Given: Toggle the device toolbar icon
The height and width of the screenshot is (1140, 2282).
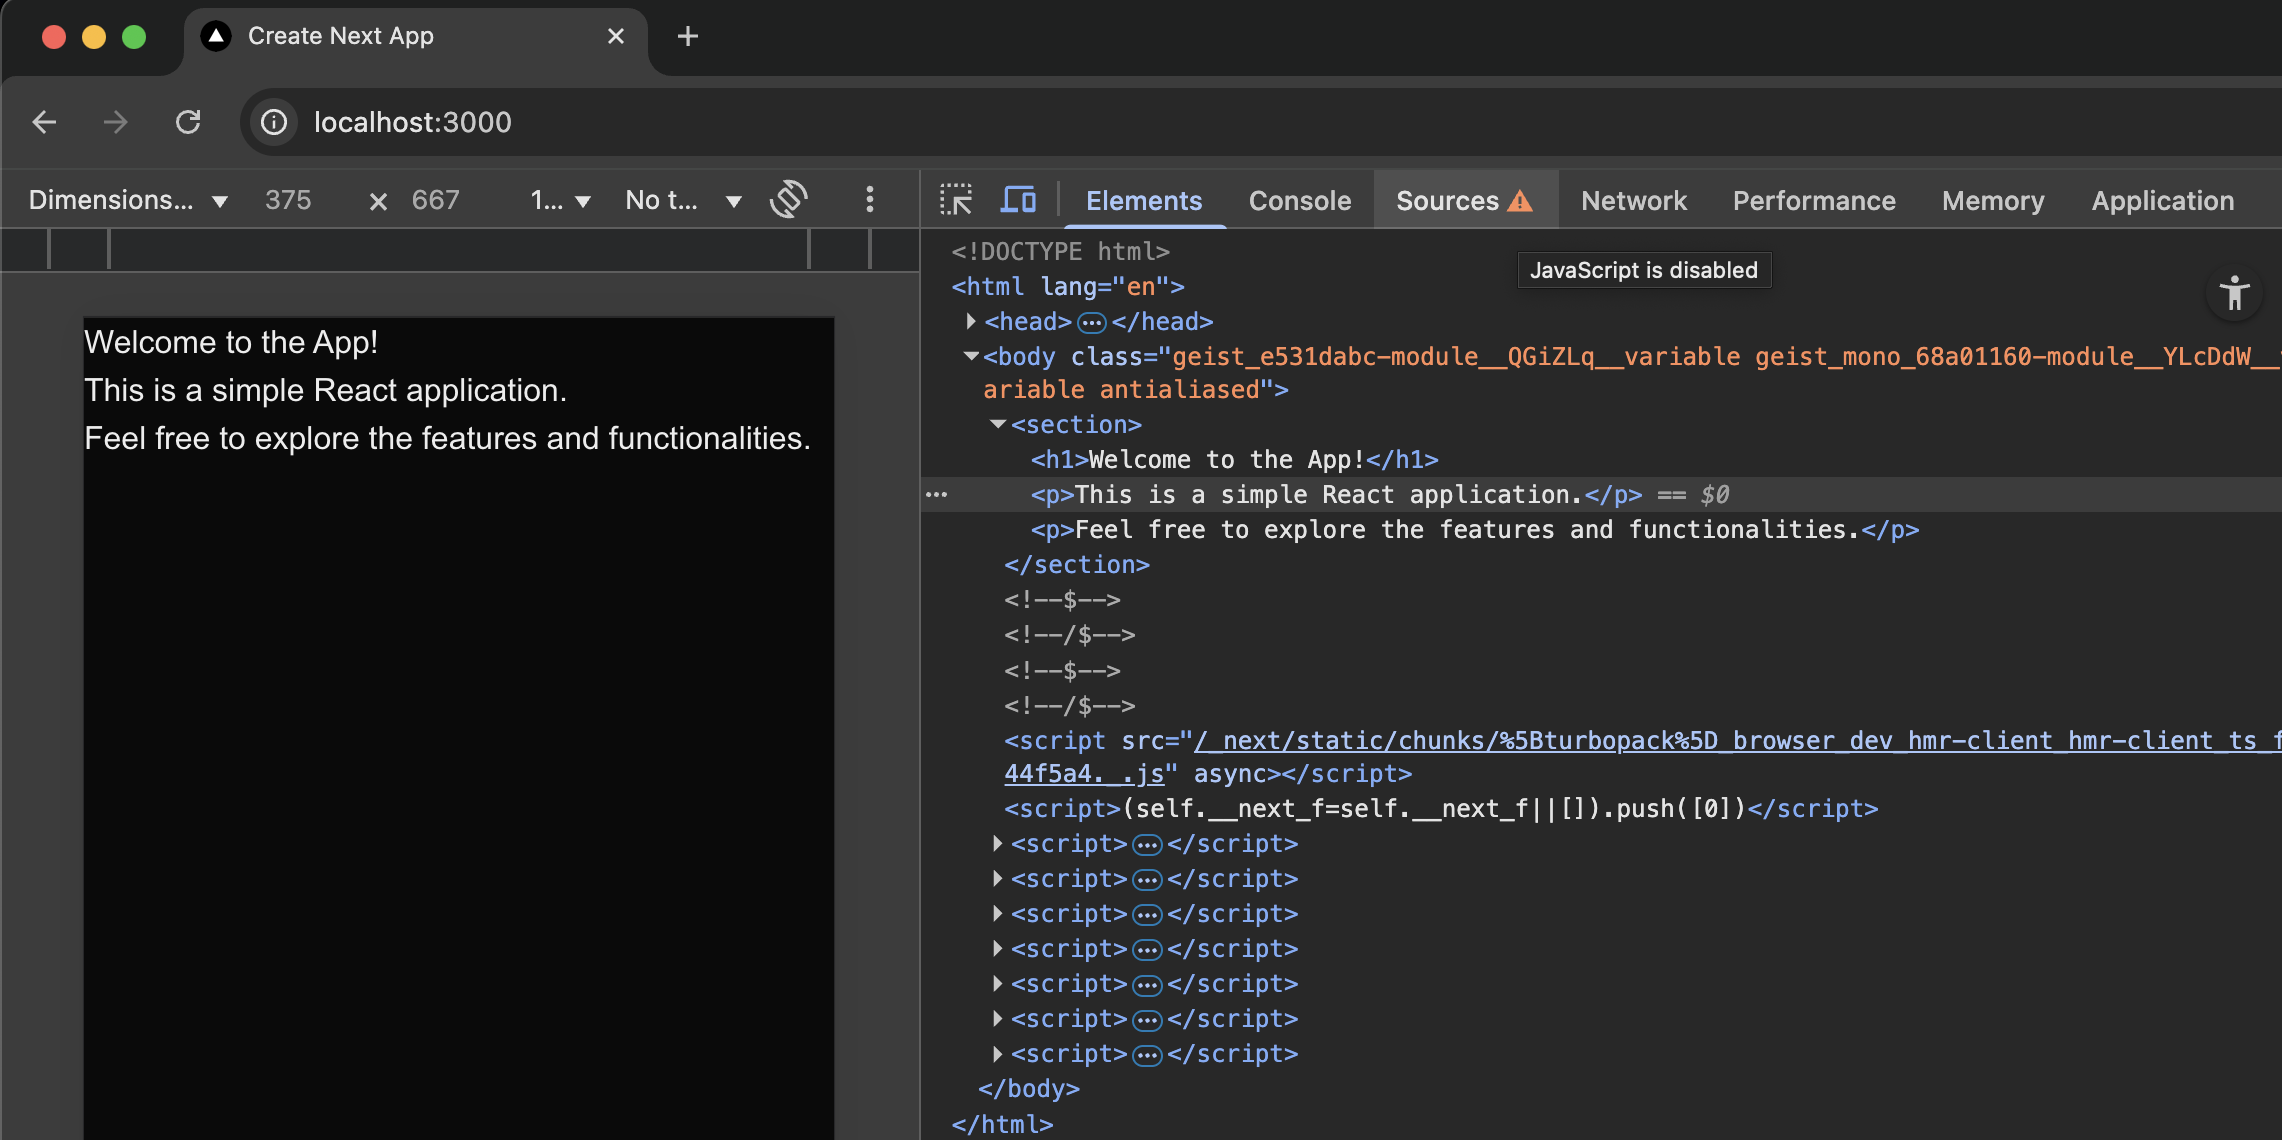Looking at the screenshot, I should pos(1018,200).
